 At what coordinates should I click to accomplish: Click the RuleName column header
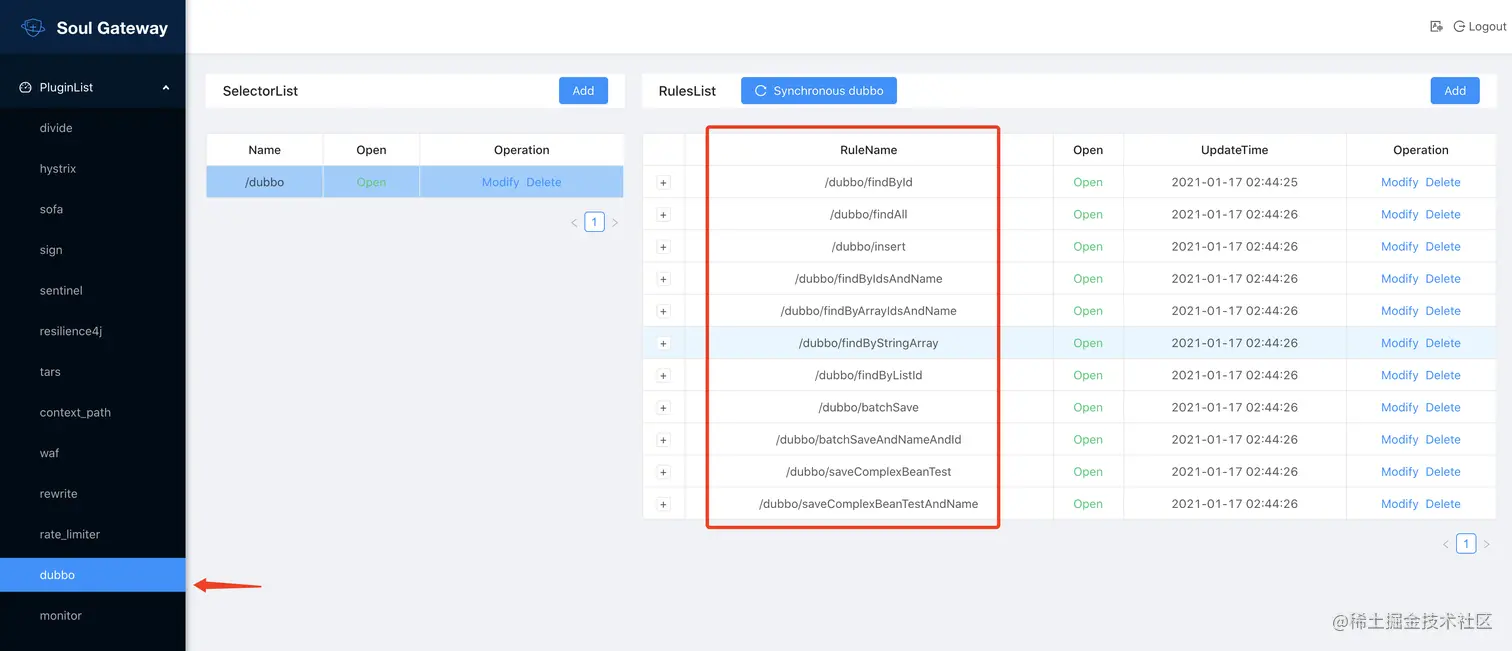[868, 150]
